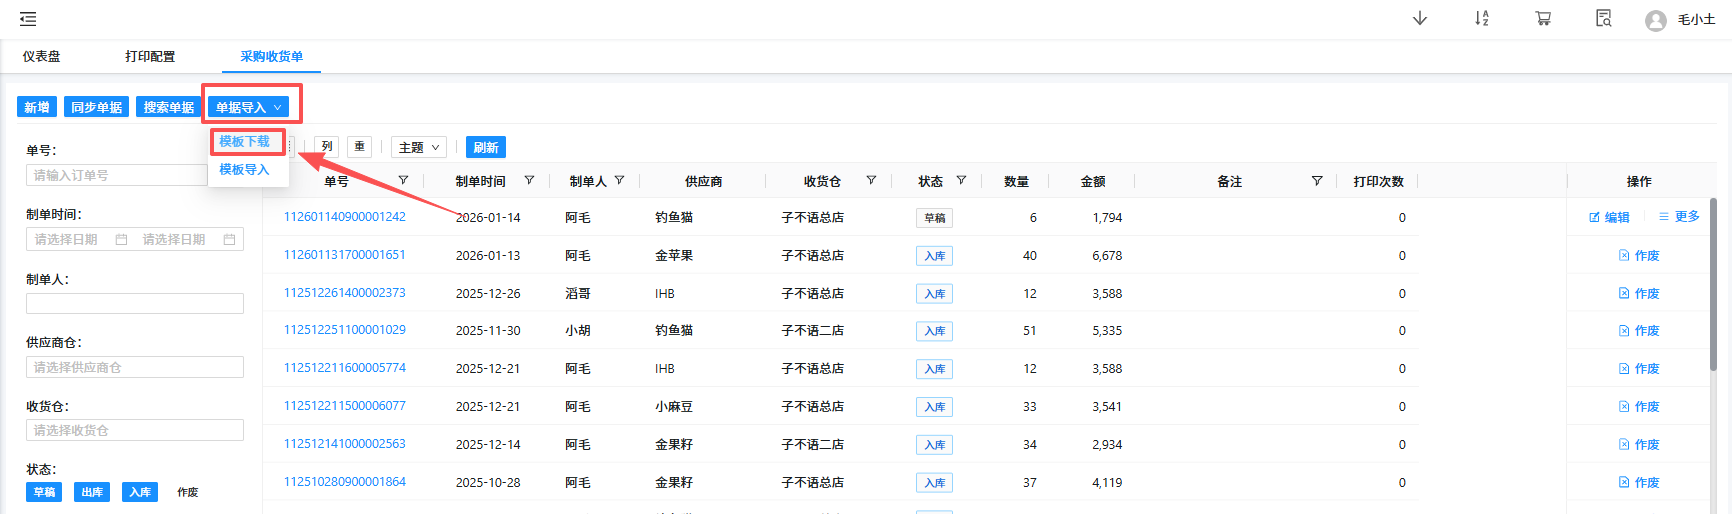Click 作废 for order 112601131700001651
Image resolution: width=1732 pixels, height=514 pixels.
(x=1639, y=256)
